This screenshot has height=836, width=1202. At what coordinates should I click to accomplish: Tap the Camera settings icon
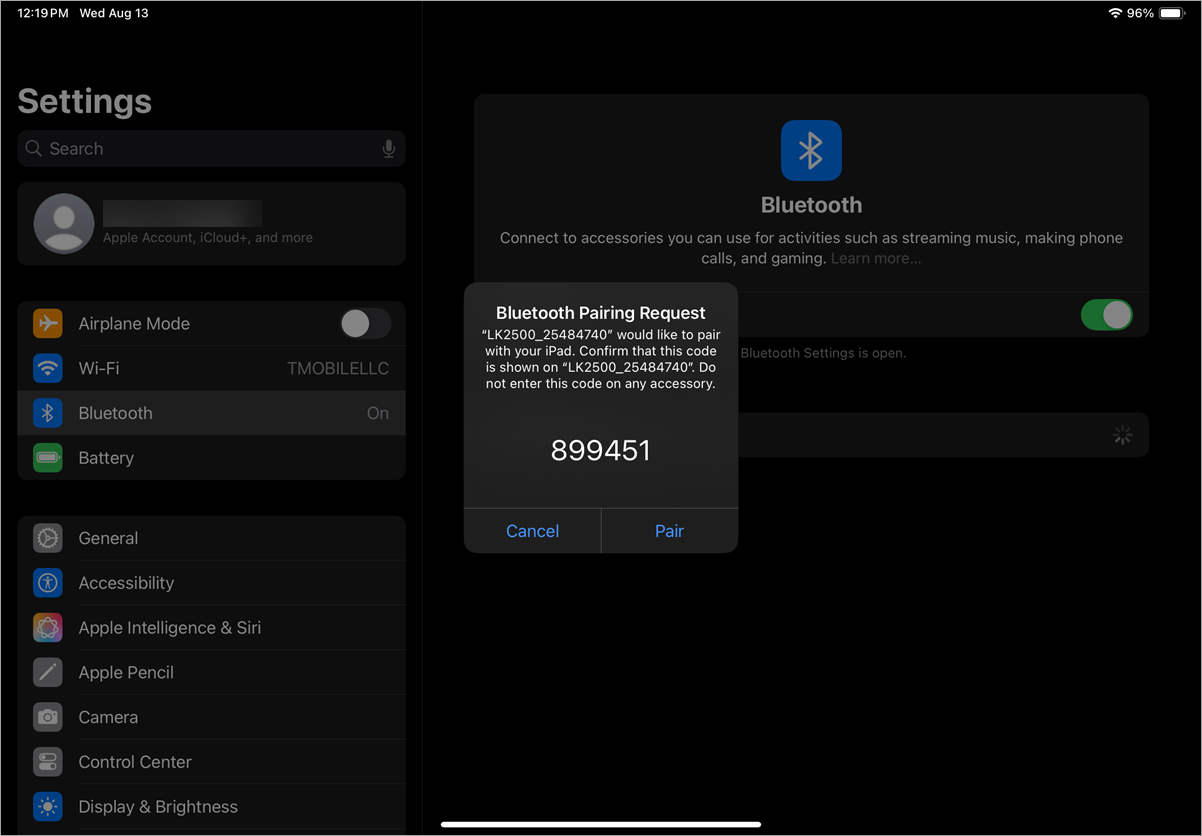(48, 717)
